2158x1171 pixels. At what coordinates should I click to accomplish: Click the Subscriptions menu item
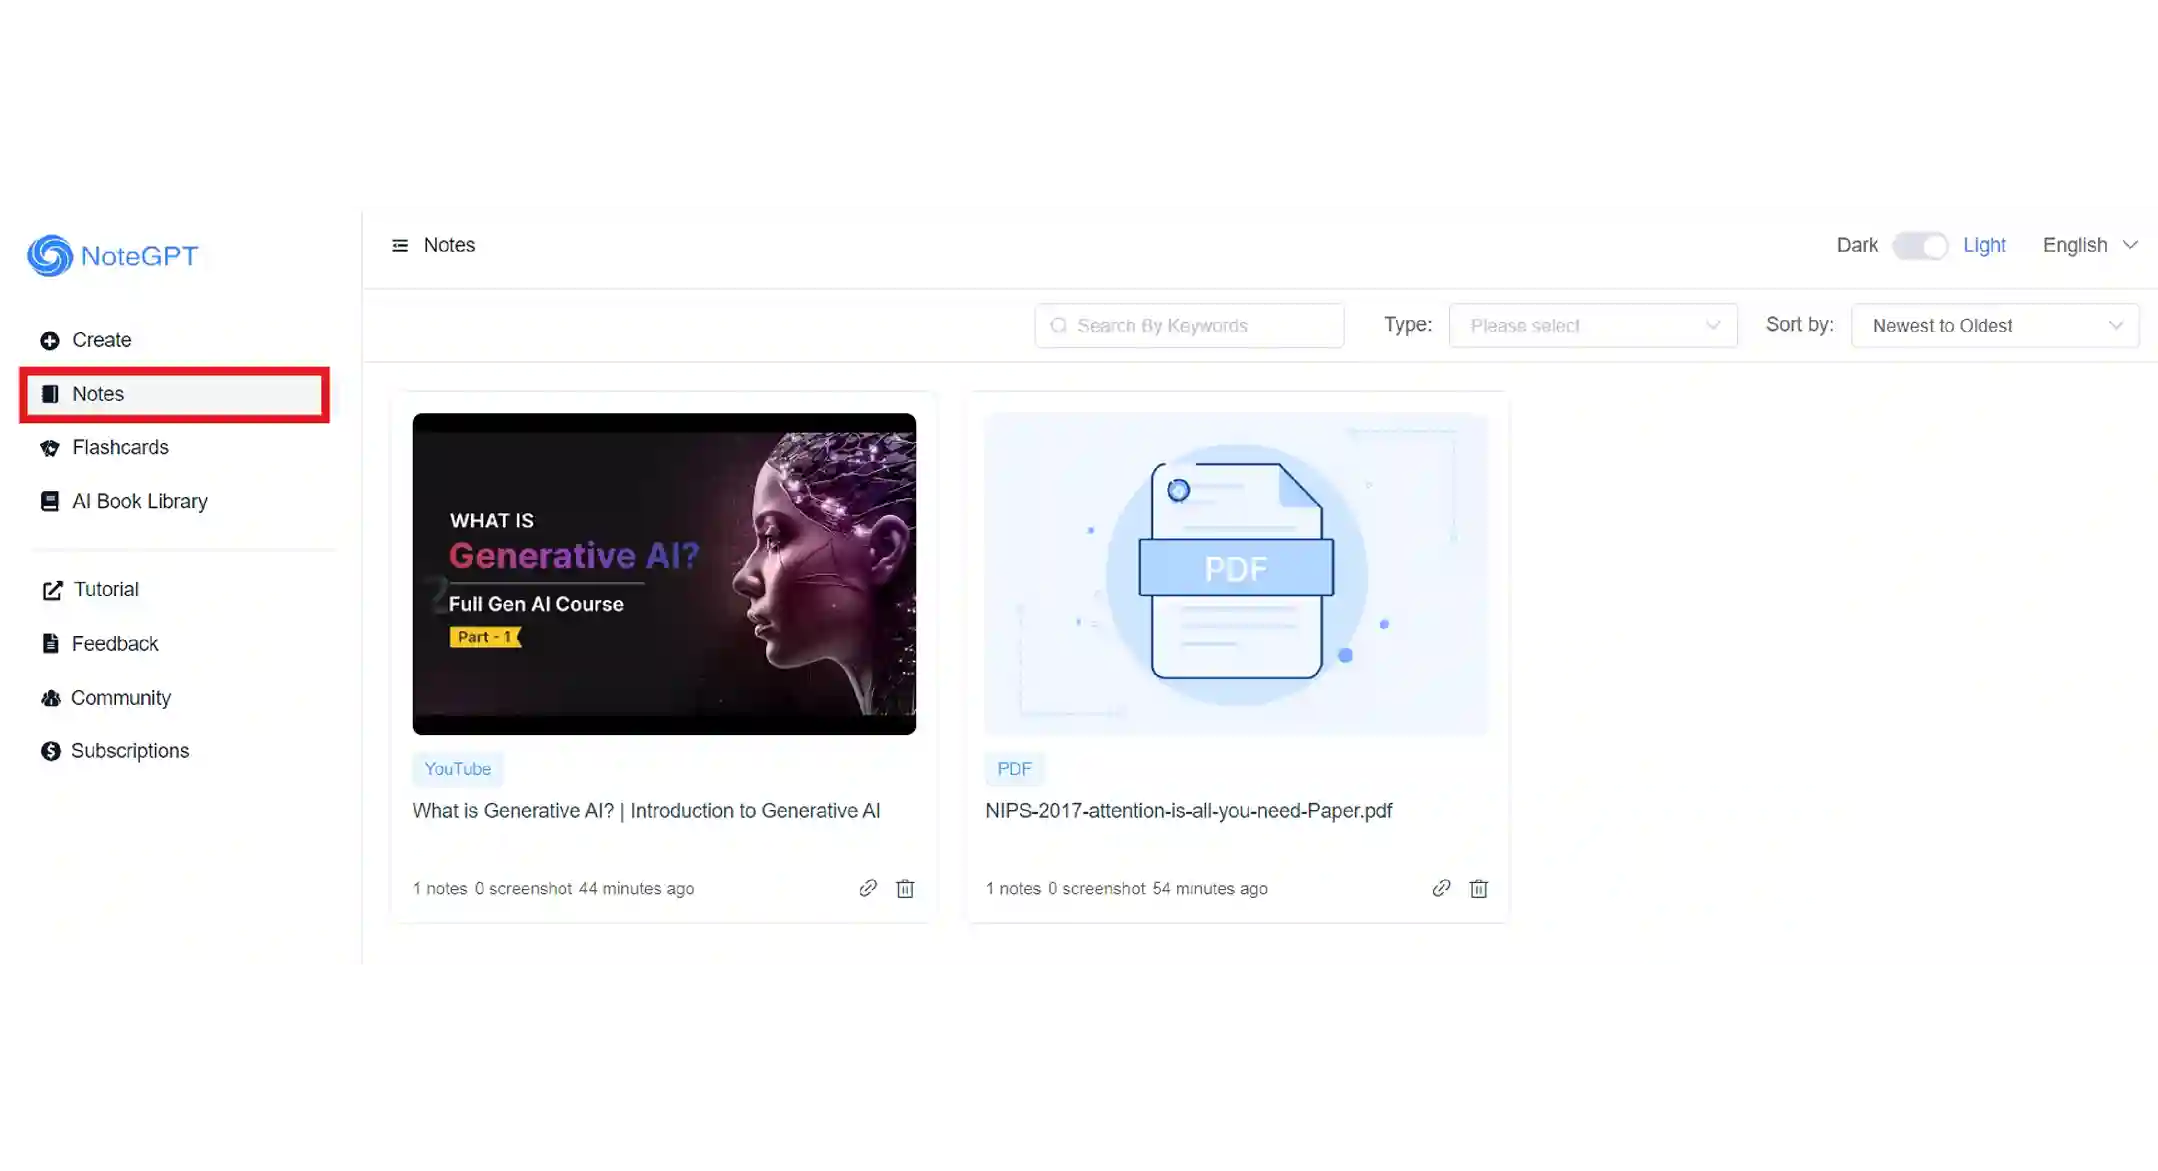[x=130, y=750]
